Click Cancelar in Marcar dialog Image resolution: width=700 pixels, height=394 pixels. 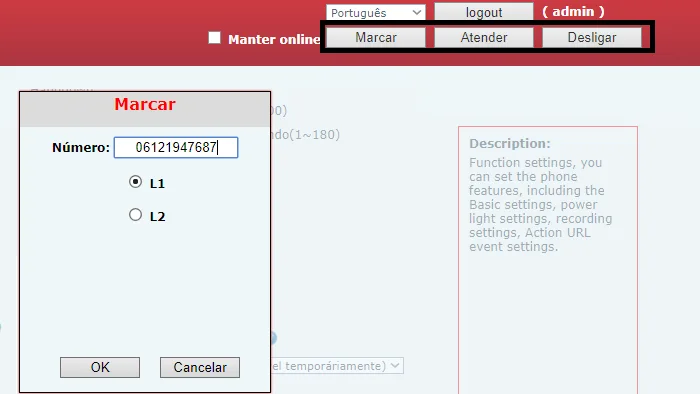click(x=200, y=367)
